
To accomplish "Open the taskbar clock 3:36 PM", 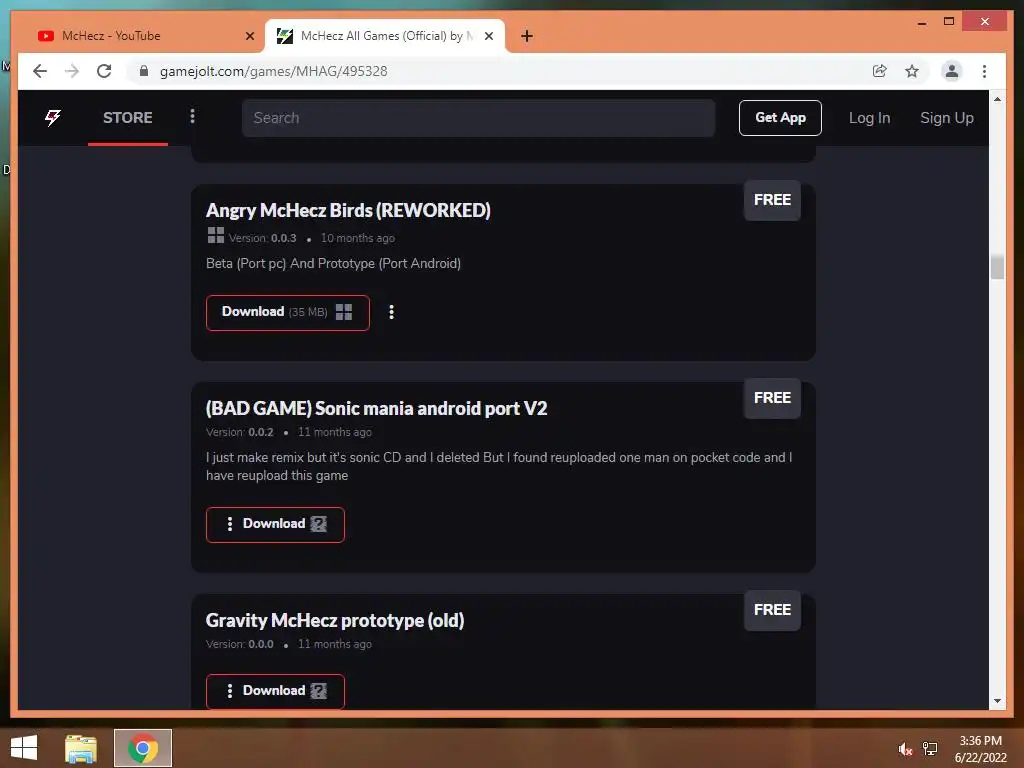I will tap(980, 749).
